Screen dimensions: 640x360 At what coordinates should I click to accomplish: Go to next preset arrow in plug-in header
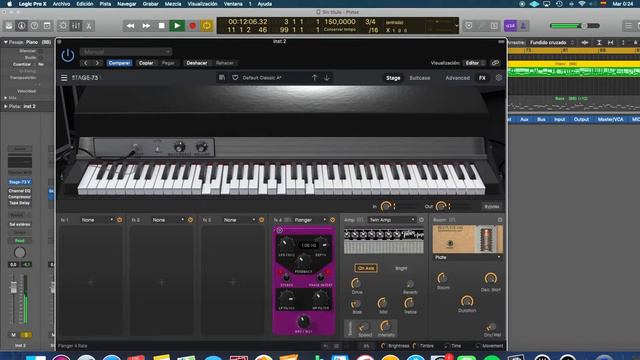97,63
